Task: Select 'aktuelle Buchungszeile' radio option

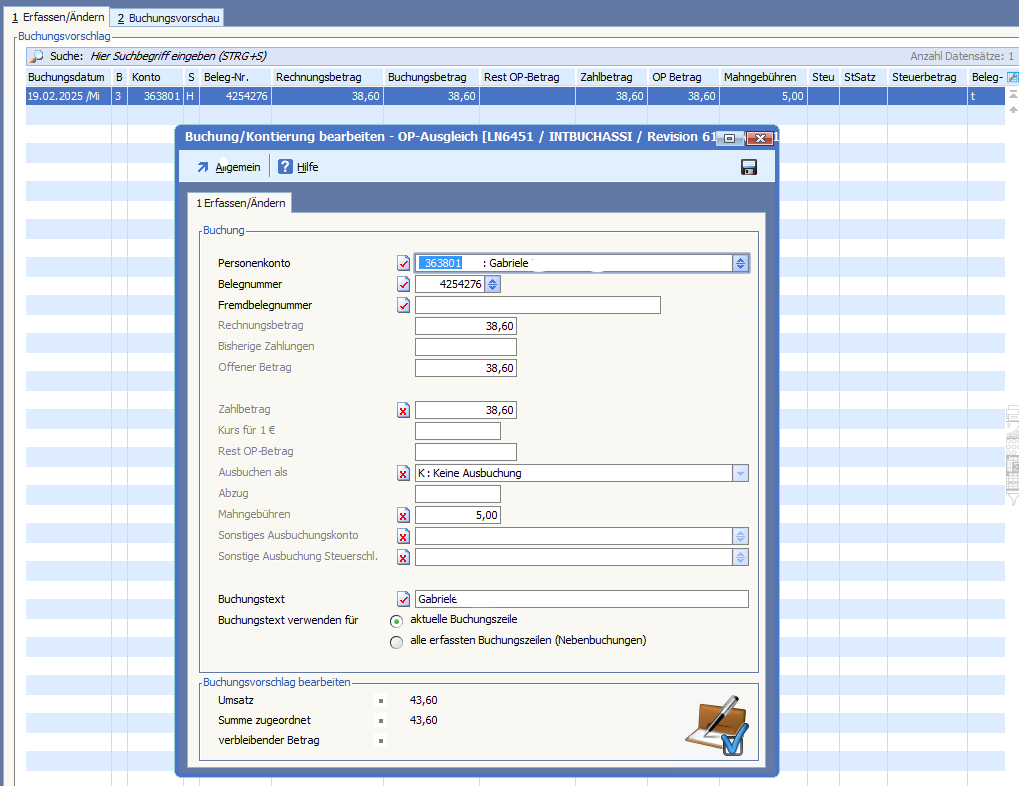Action: (396, 620)
